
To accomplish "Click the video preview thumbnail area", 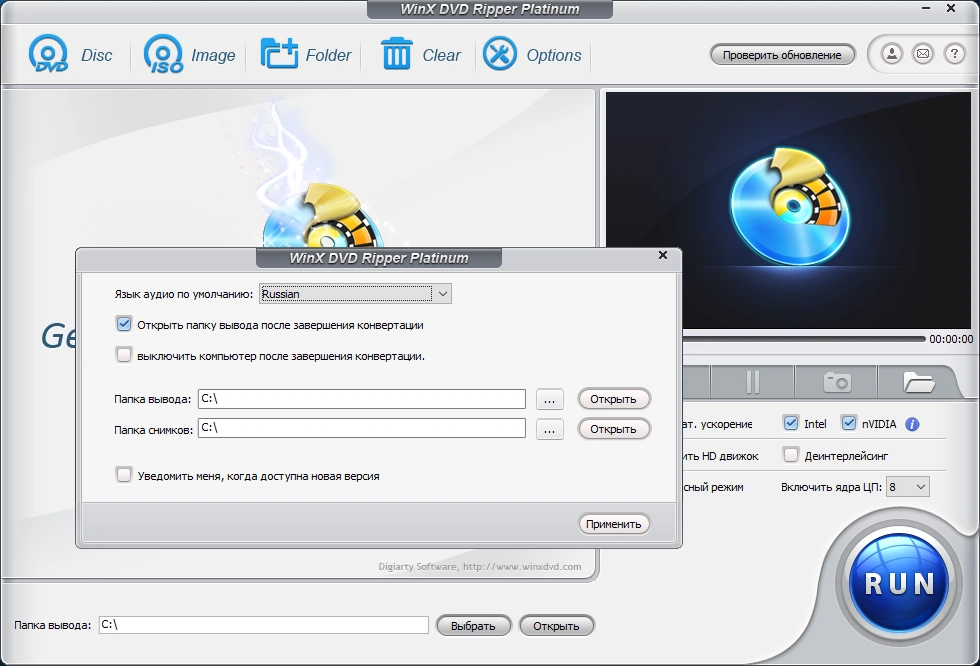I will [x=788, y=210].
